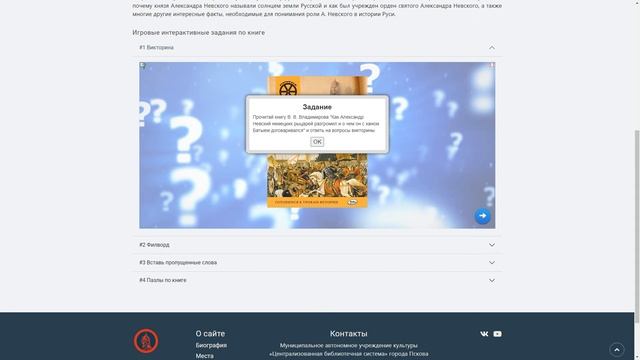
Task: Confirm the Задание dialog with OK
Action: 317,142
